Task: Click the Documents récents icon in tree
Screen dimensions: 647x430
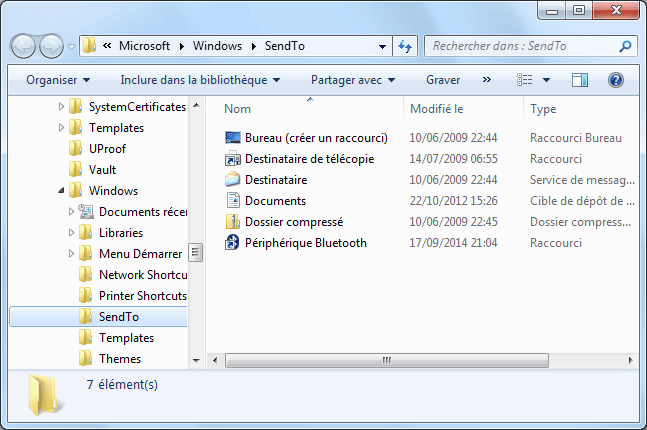Action: coord(86,211)
